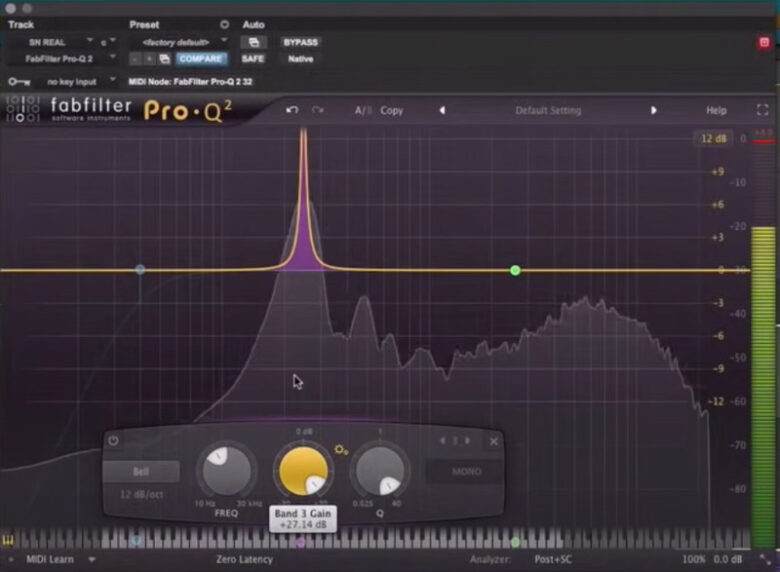Viewport: 780px width, 572px height.
Task: Select previous setting with minus button
Action: 135,59
